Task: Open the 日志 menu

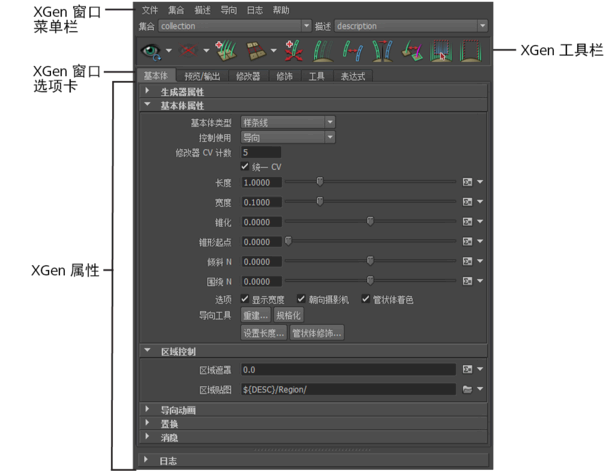Action: [x=255, y=10]
